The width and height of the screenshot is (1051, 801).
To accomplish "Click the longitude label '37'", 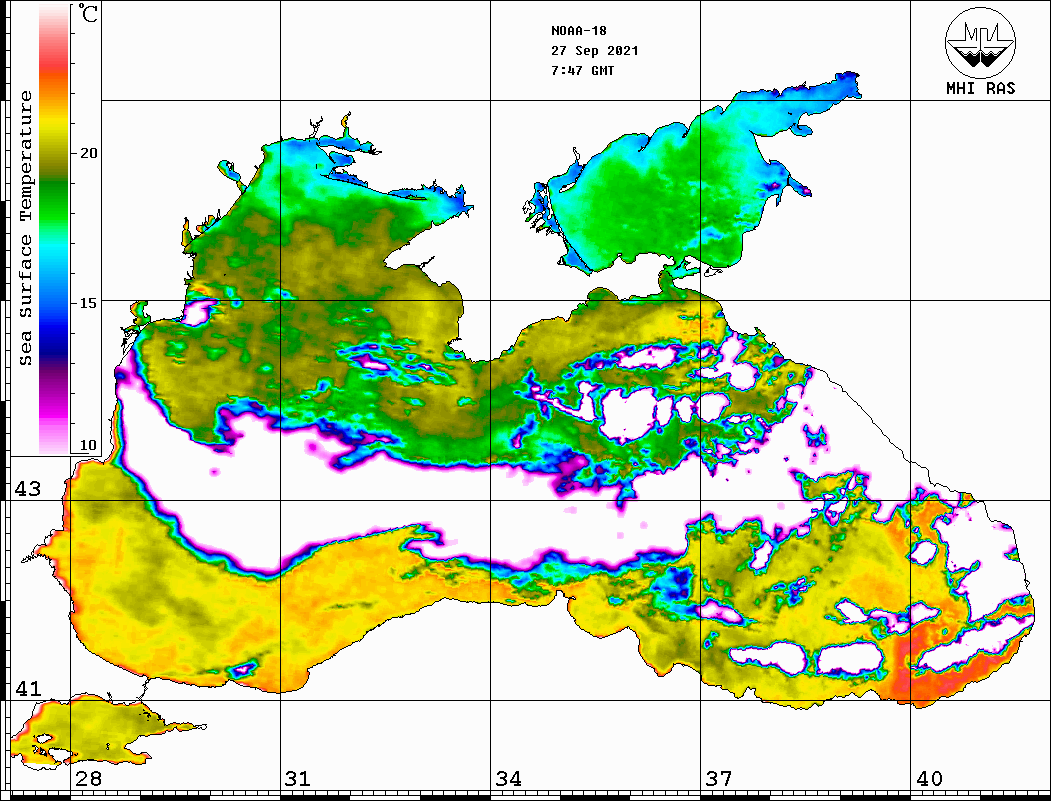I will (x=719, y=779).
